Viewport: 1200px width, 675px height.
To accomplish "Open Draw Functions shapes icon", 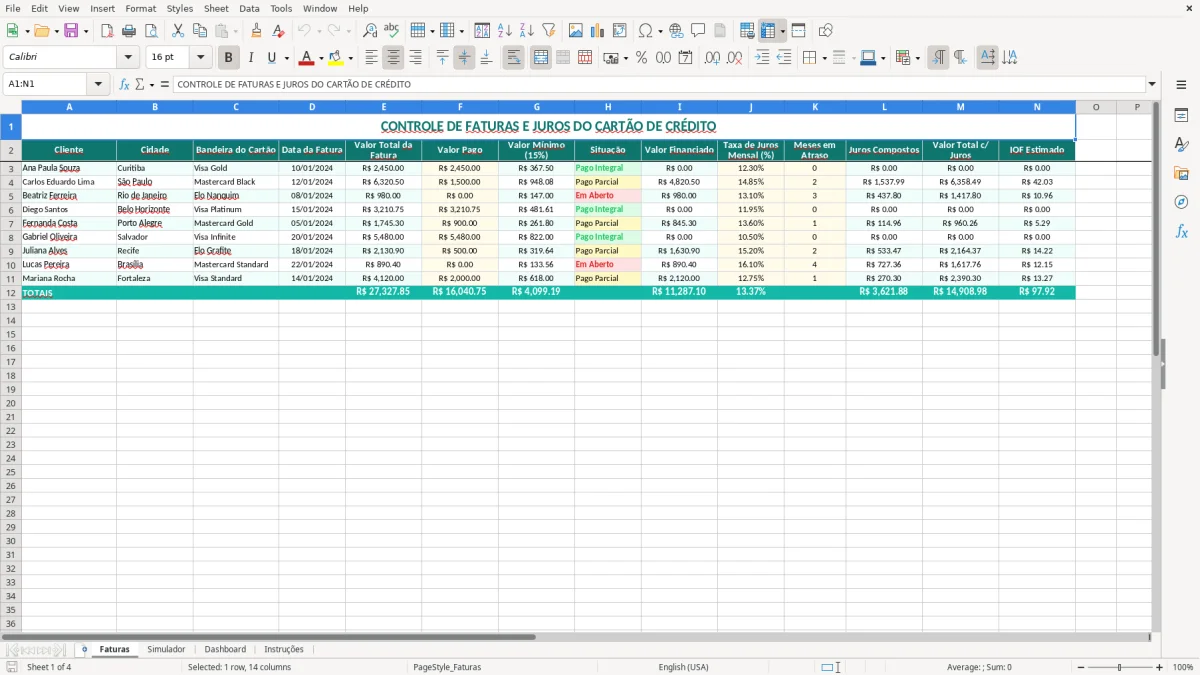I will tap(826, 31).
